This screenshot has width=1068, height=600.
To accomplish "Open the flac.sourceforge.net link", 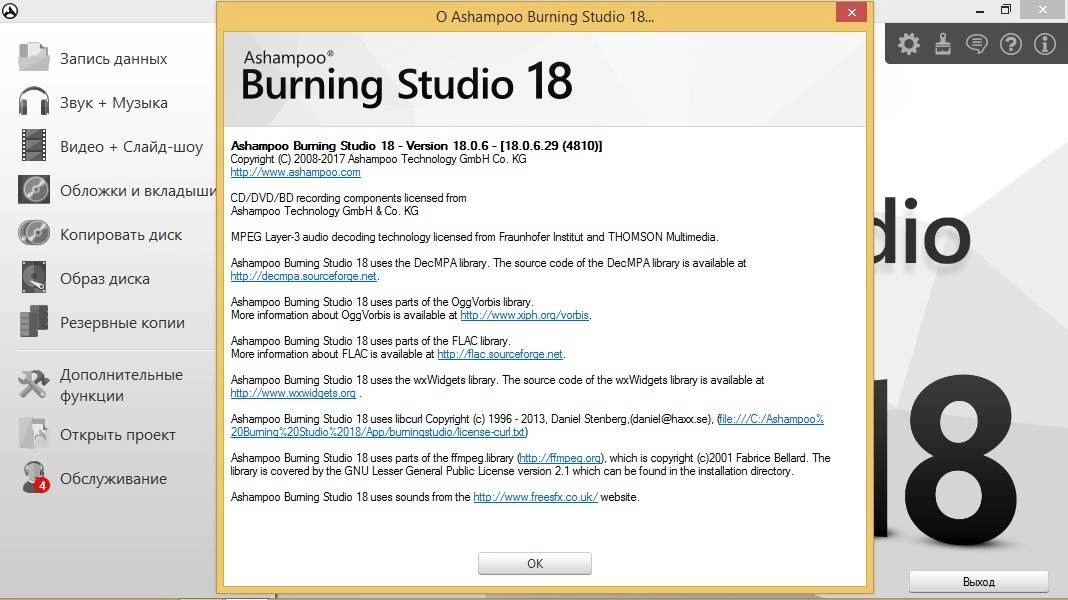I will (500, 354).
